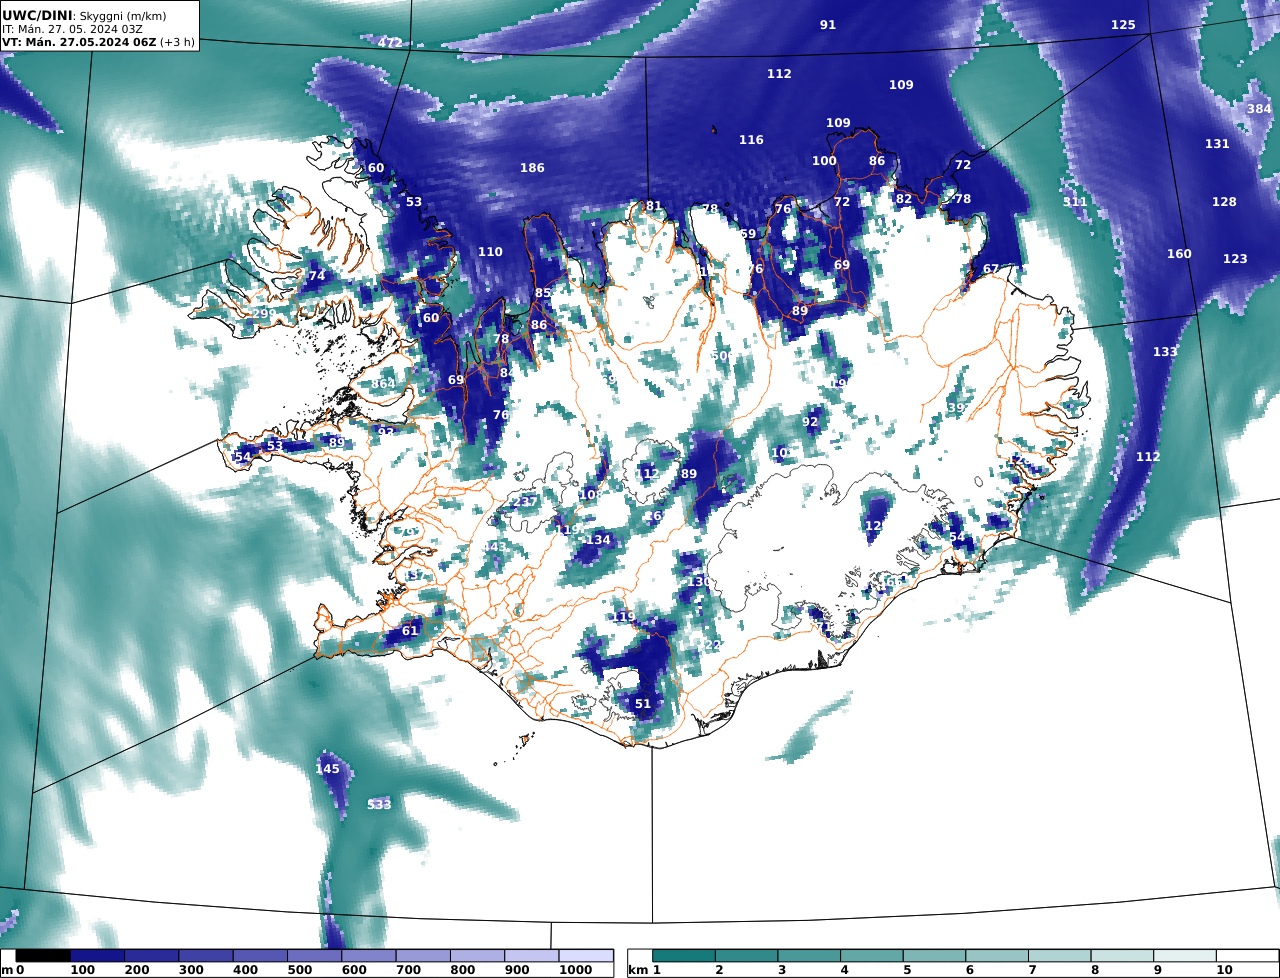The image size is (1280, 978).
Task: Click the visibility value "160" on the map
Action: point(1179,254)
